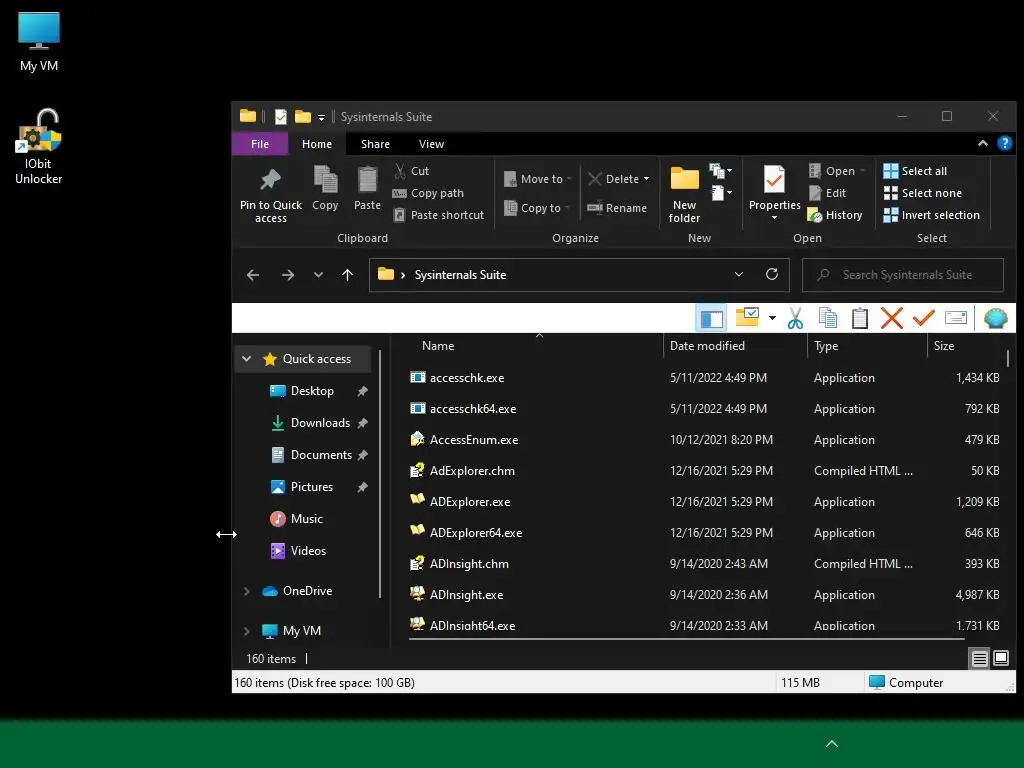The height and width of the screenshot is (768, 1024).
Task: Toggle the navigation pane button in Classic Shell toolbar
Action: point(711,319)
